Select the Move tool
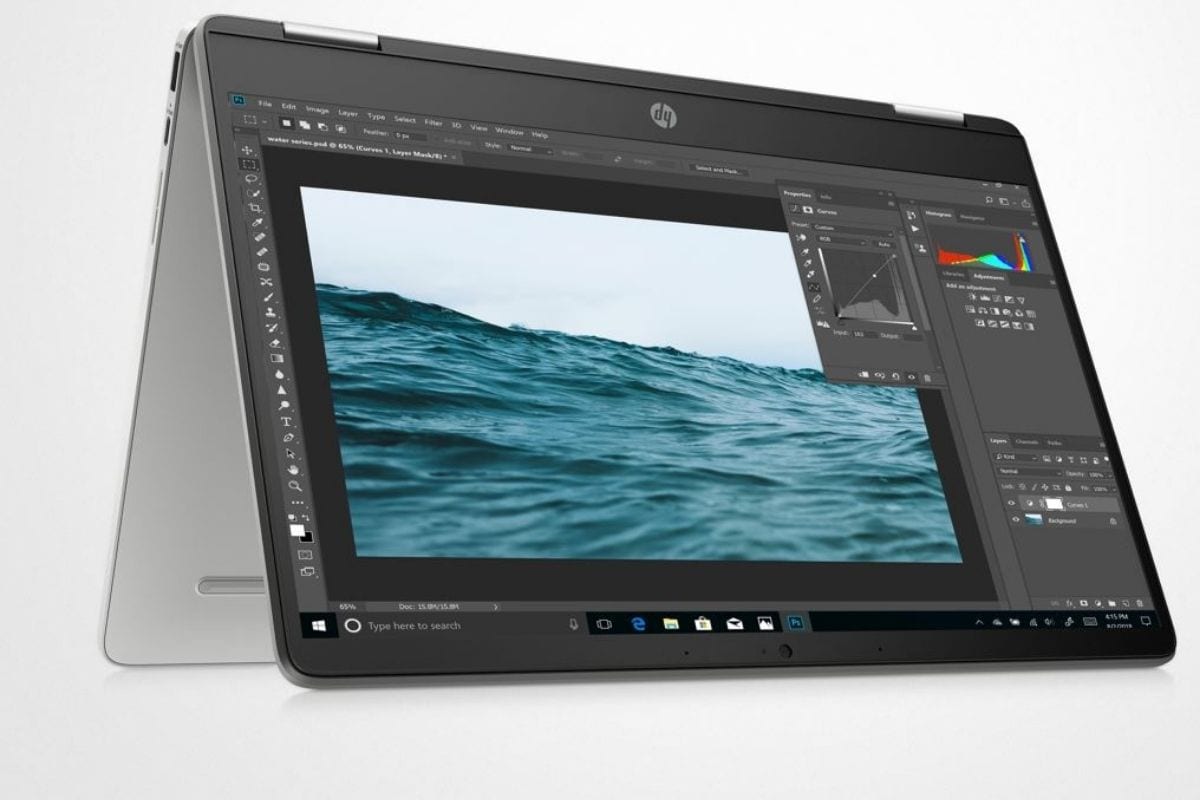Image resolution: width=1200 pixels, height=800 pixels. [x=247, y=150]
